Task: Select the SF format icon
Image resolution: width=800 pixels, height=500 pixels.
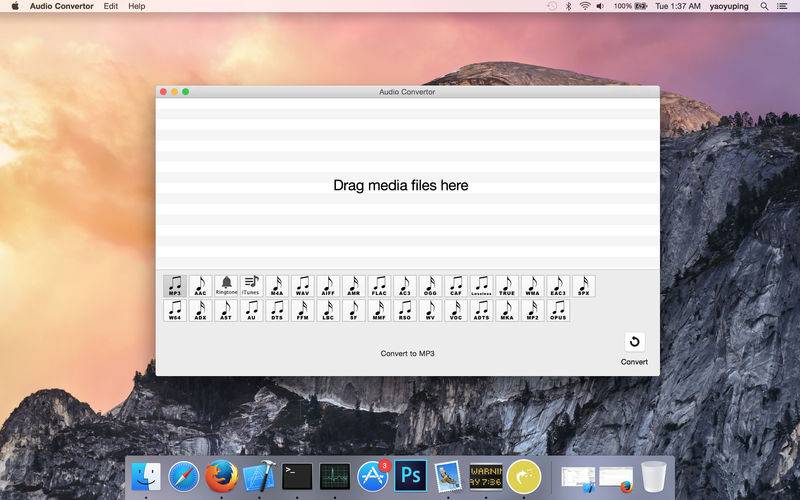Action: pos(354,310)
